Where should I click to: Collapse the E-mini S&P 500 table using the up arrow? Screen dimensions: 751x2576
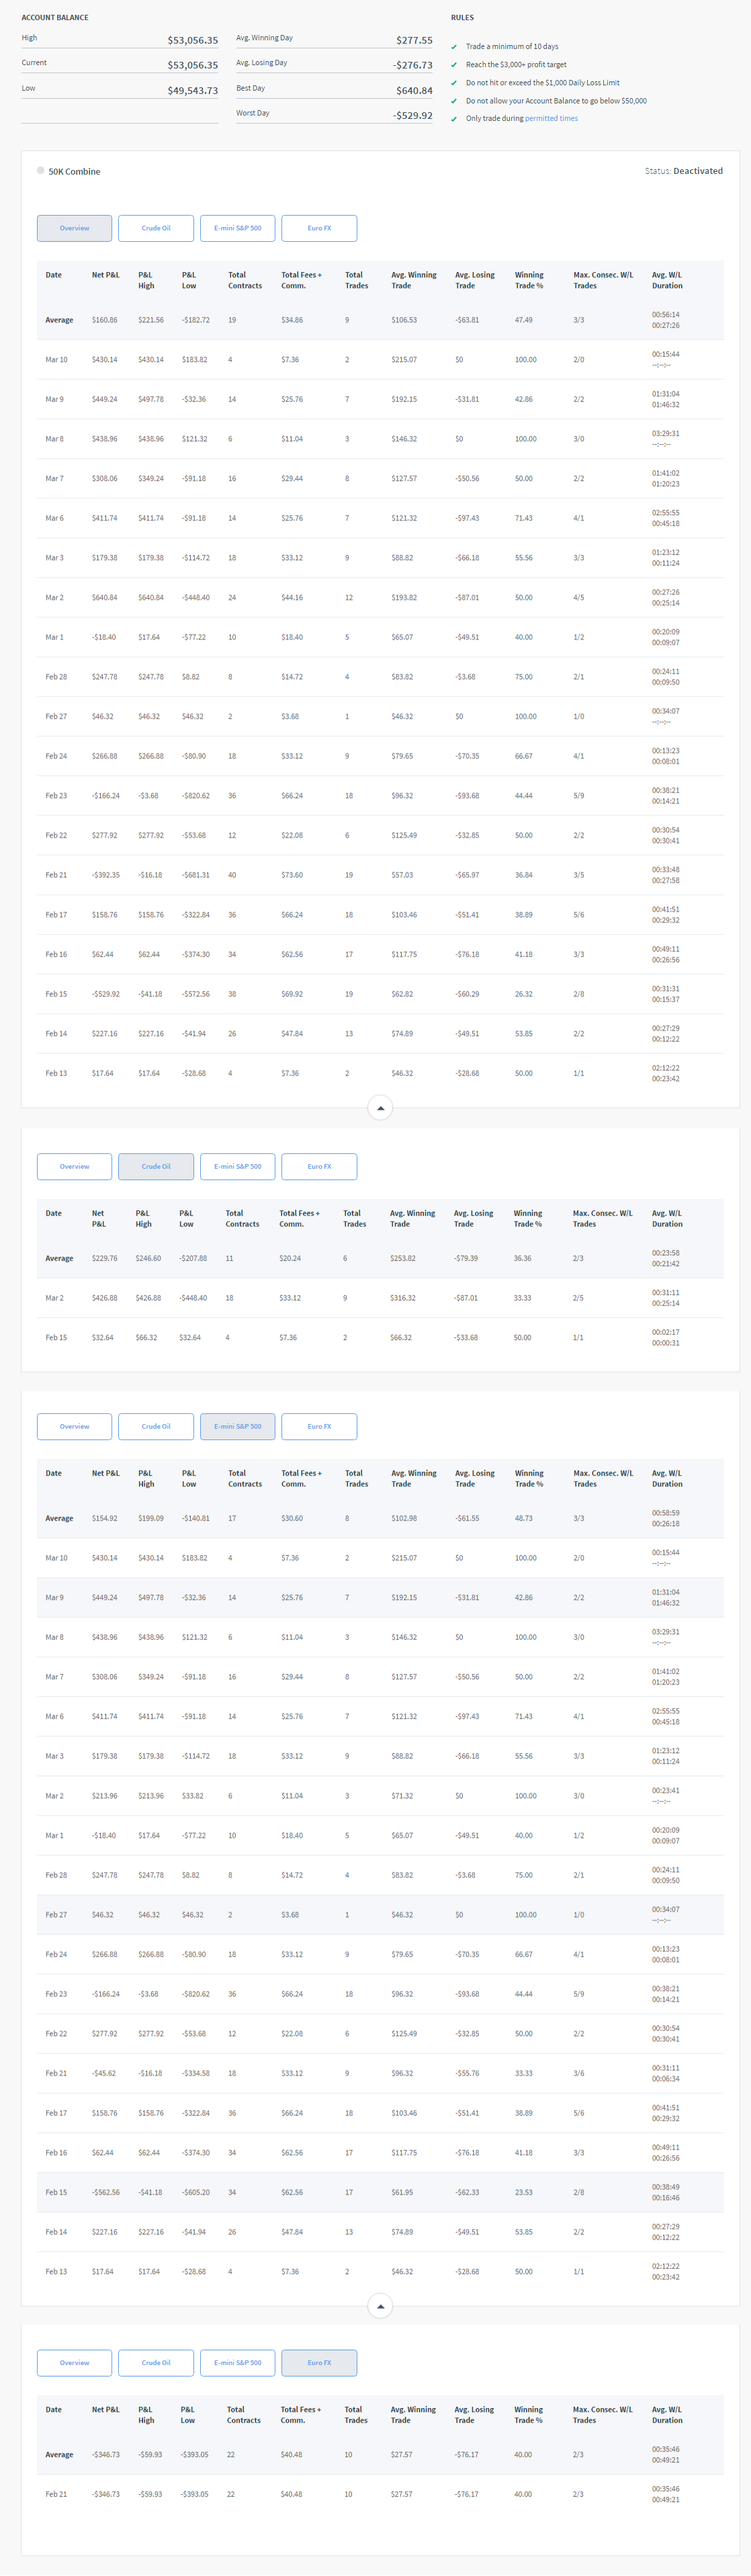380,2306
